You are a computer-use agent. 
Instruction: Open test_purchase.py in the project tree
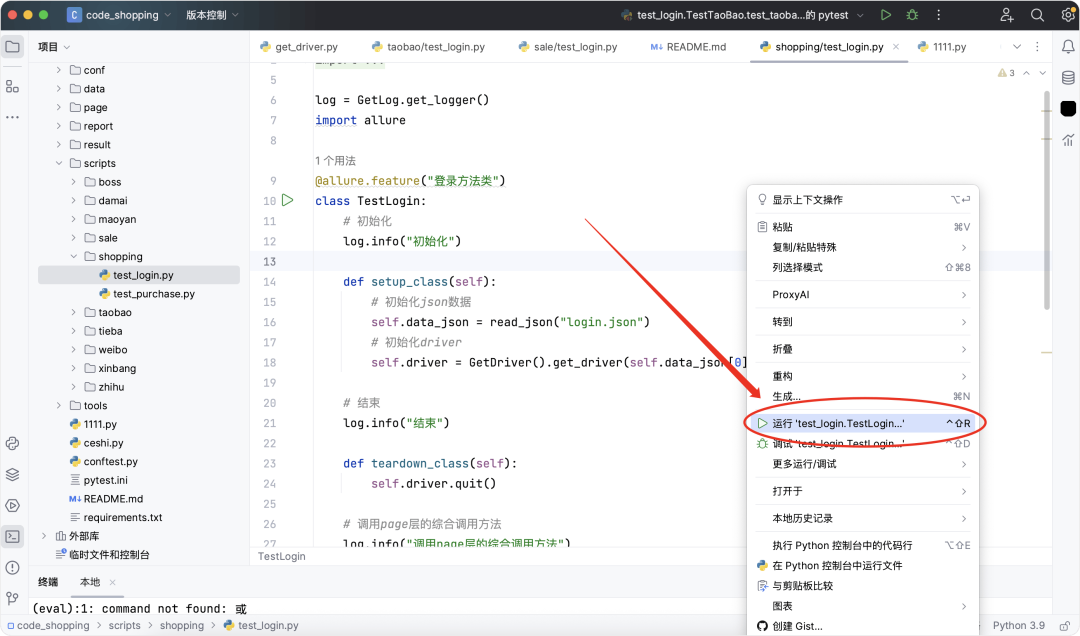pos(154,294)
